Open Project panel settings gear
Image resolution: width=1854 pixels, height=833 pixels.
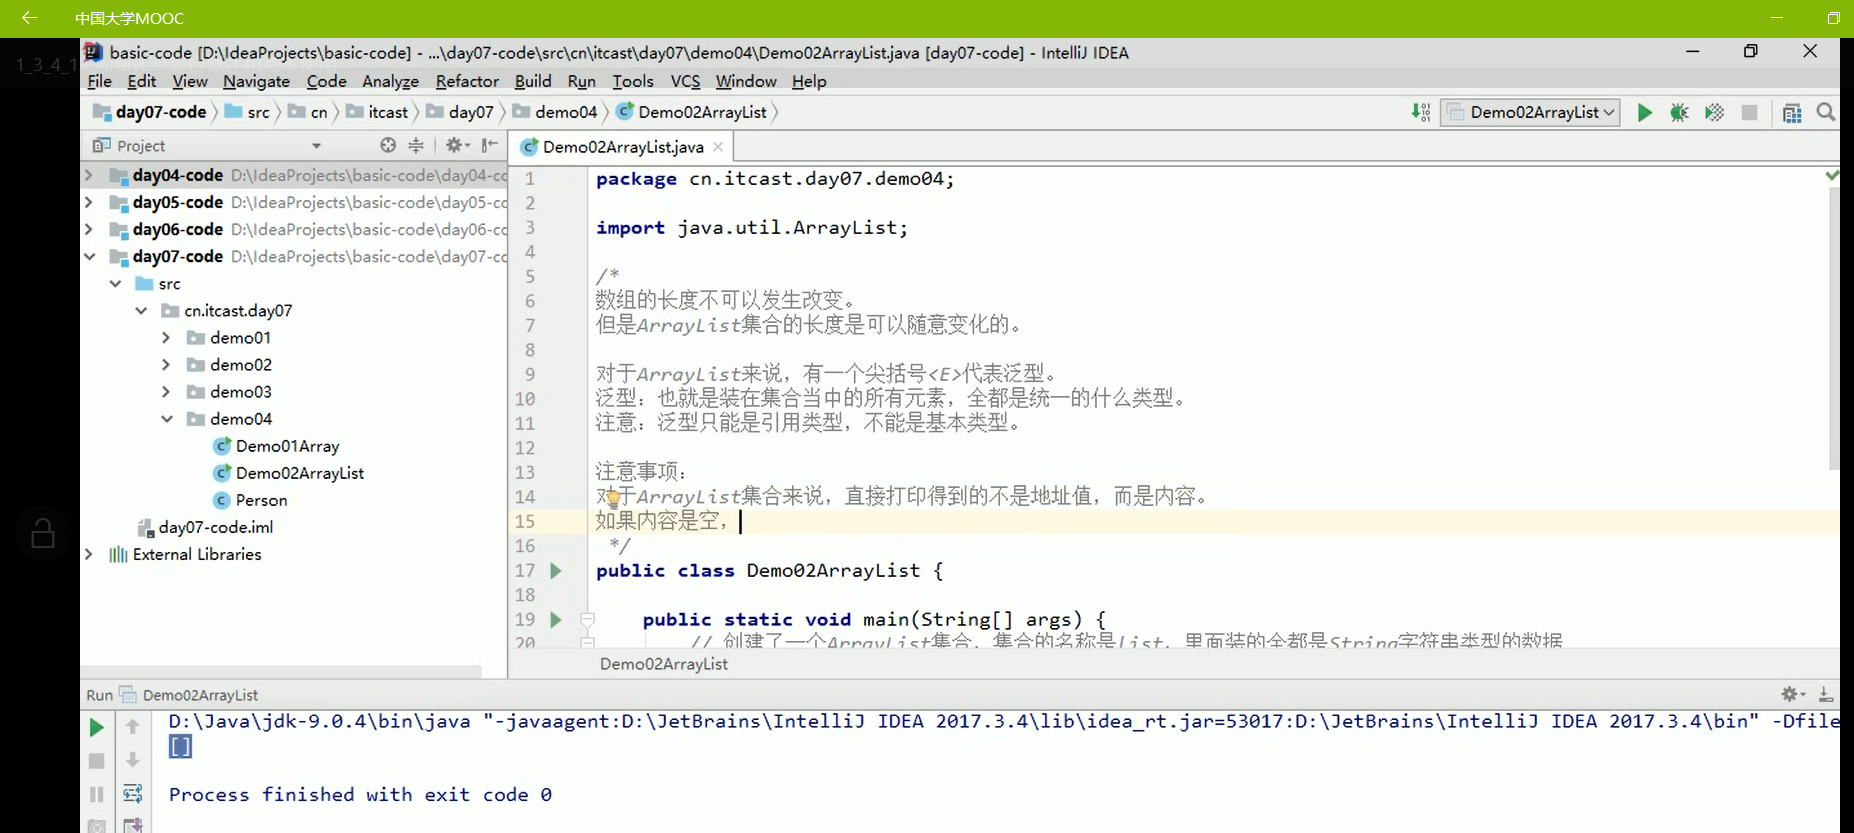point(456,145)
